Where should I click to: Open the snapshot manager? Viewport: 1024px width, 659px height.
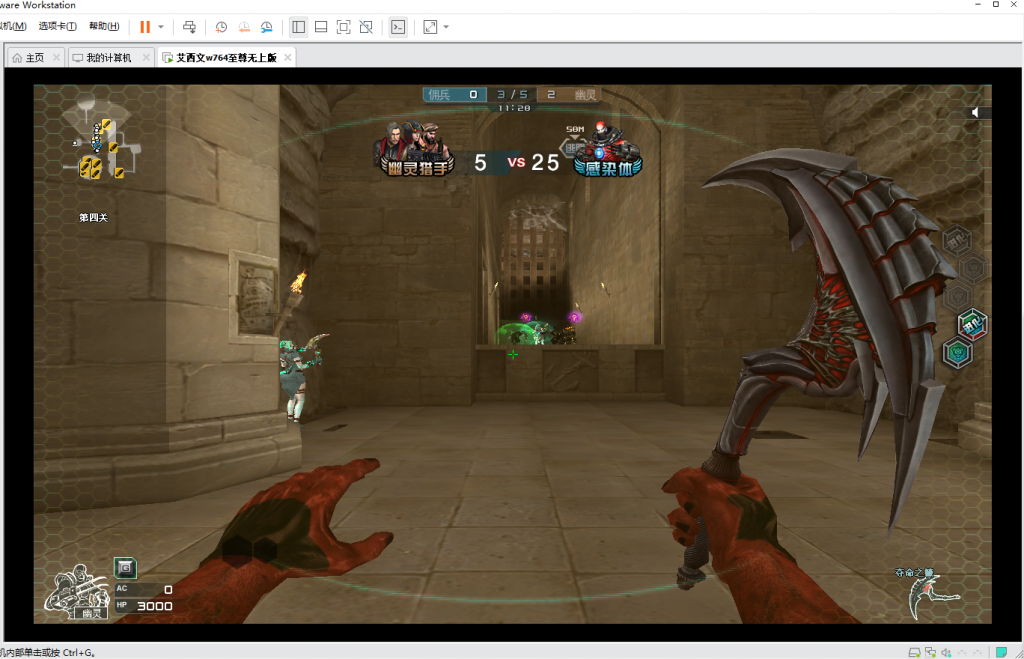point(266,27)
